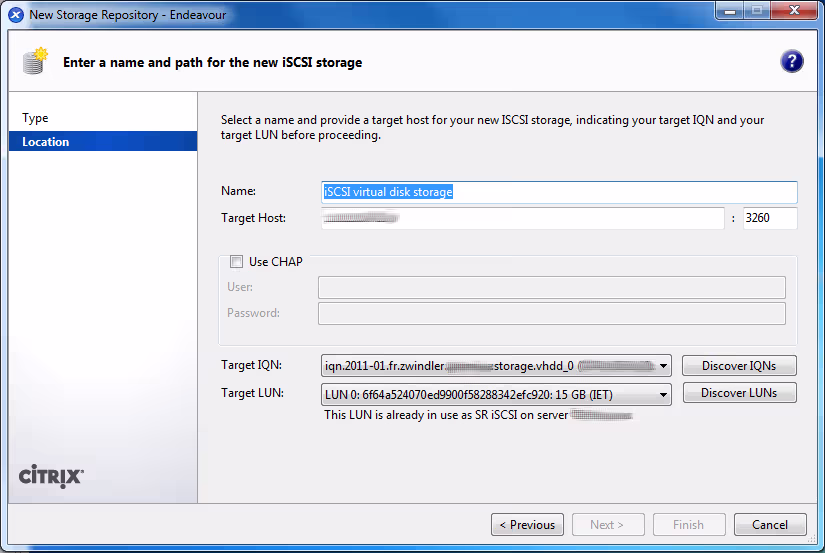This screenshot has height=553, width=825.
Task: Go back with the Previous button
Action: (x=527, y=525)
